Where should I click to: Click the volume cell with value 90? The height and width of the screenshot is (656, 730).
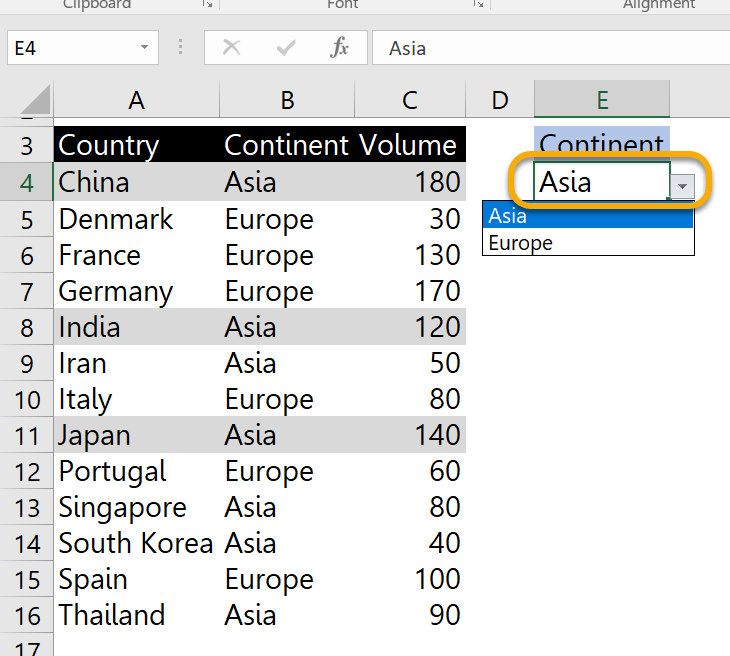point(410,615)
